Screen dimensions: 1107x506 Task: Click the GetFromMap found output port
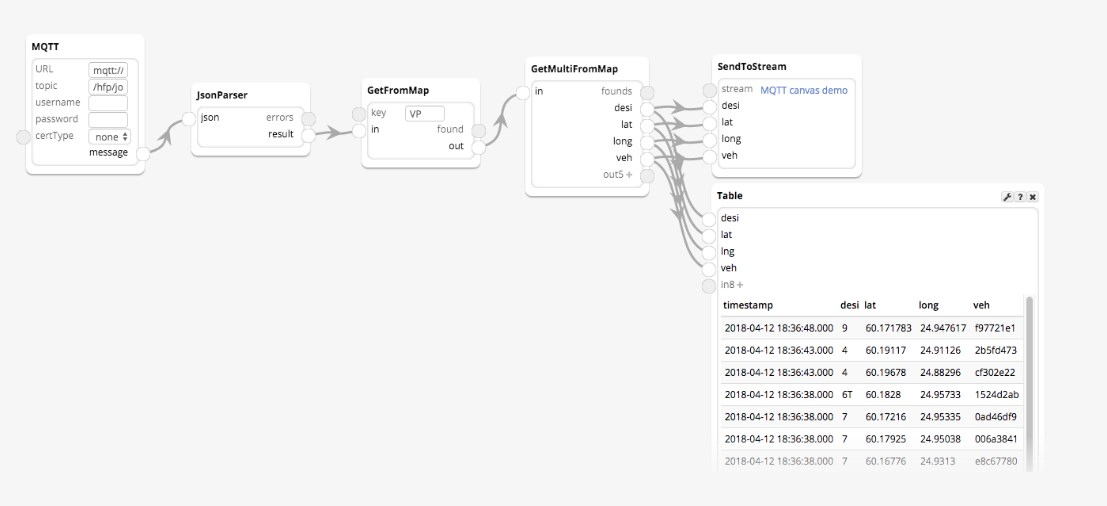point(479,131)
